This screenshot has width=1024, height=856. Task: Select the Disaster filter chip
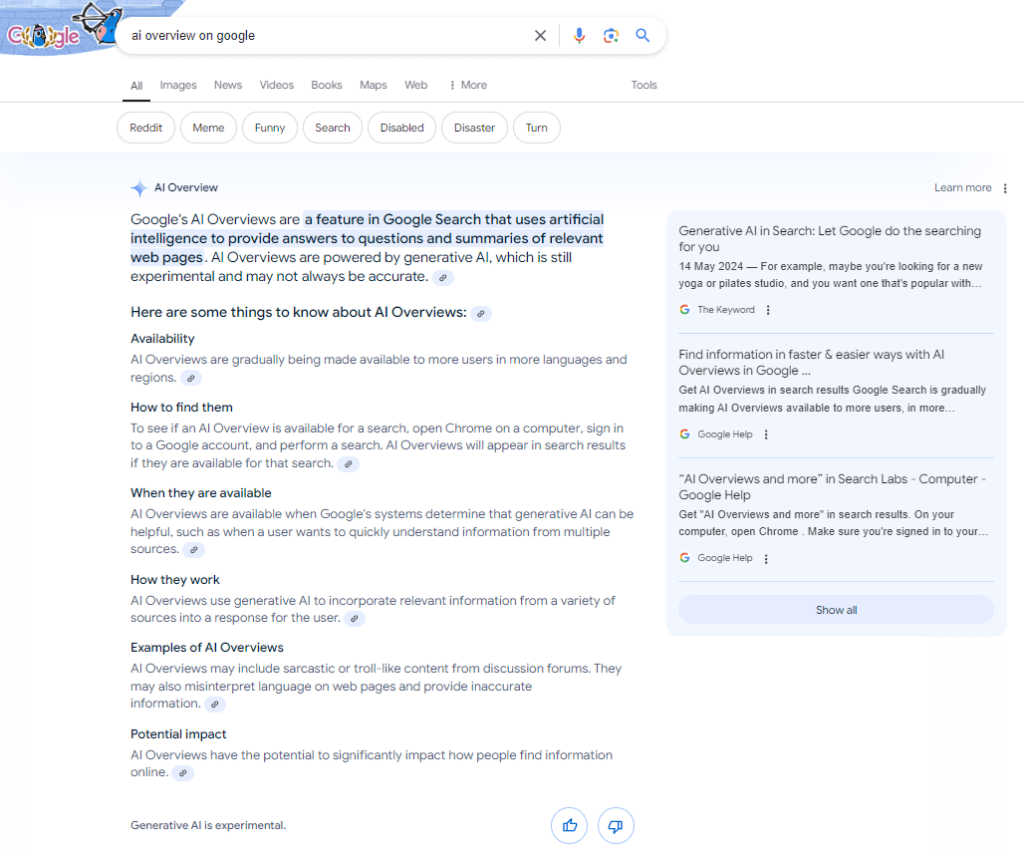pyautogui.click(x=475, y=128)
